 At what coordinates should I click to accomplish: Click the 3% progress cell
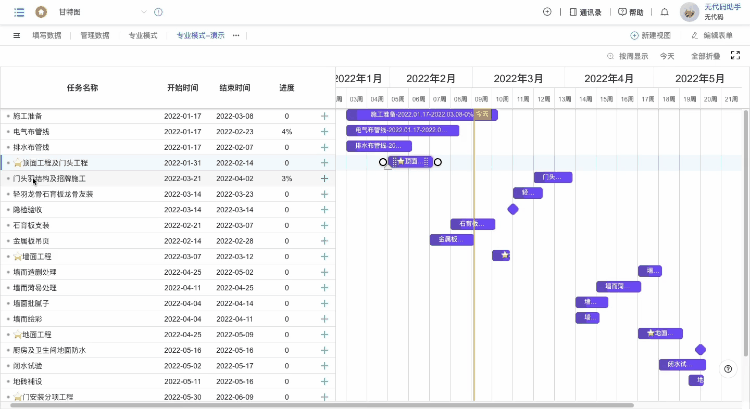287,178
